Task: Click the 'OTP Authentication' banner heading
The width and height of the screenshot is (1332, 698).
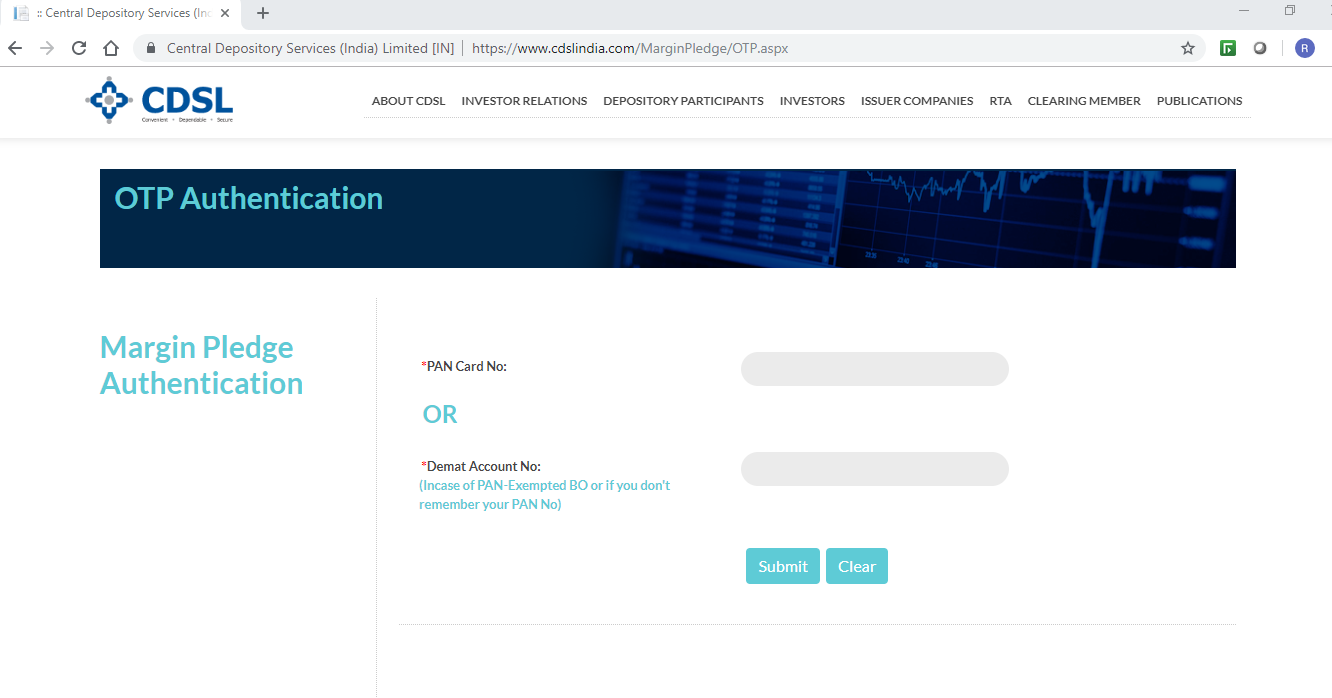Action: click(249, 198)
